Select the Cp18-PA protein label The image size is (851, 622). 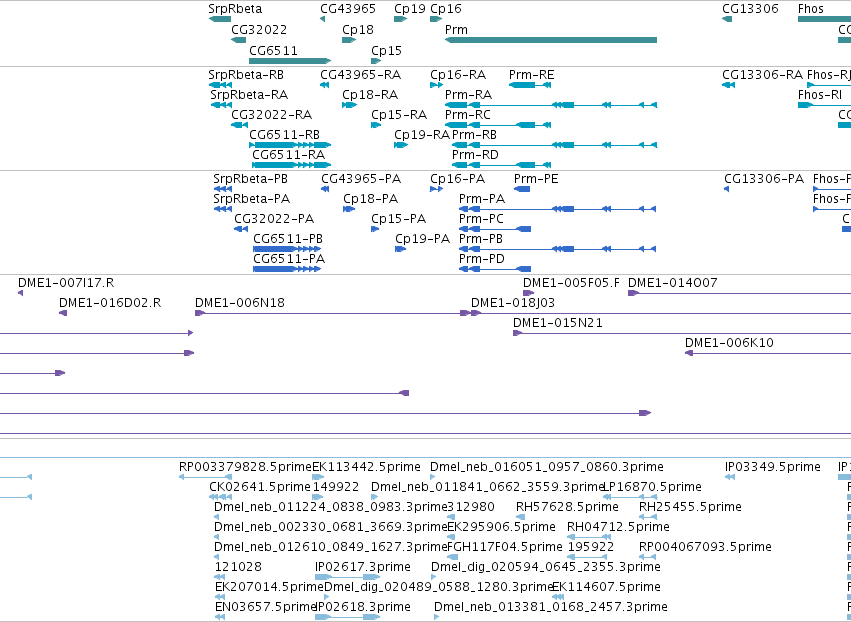(x=370, y=199)
